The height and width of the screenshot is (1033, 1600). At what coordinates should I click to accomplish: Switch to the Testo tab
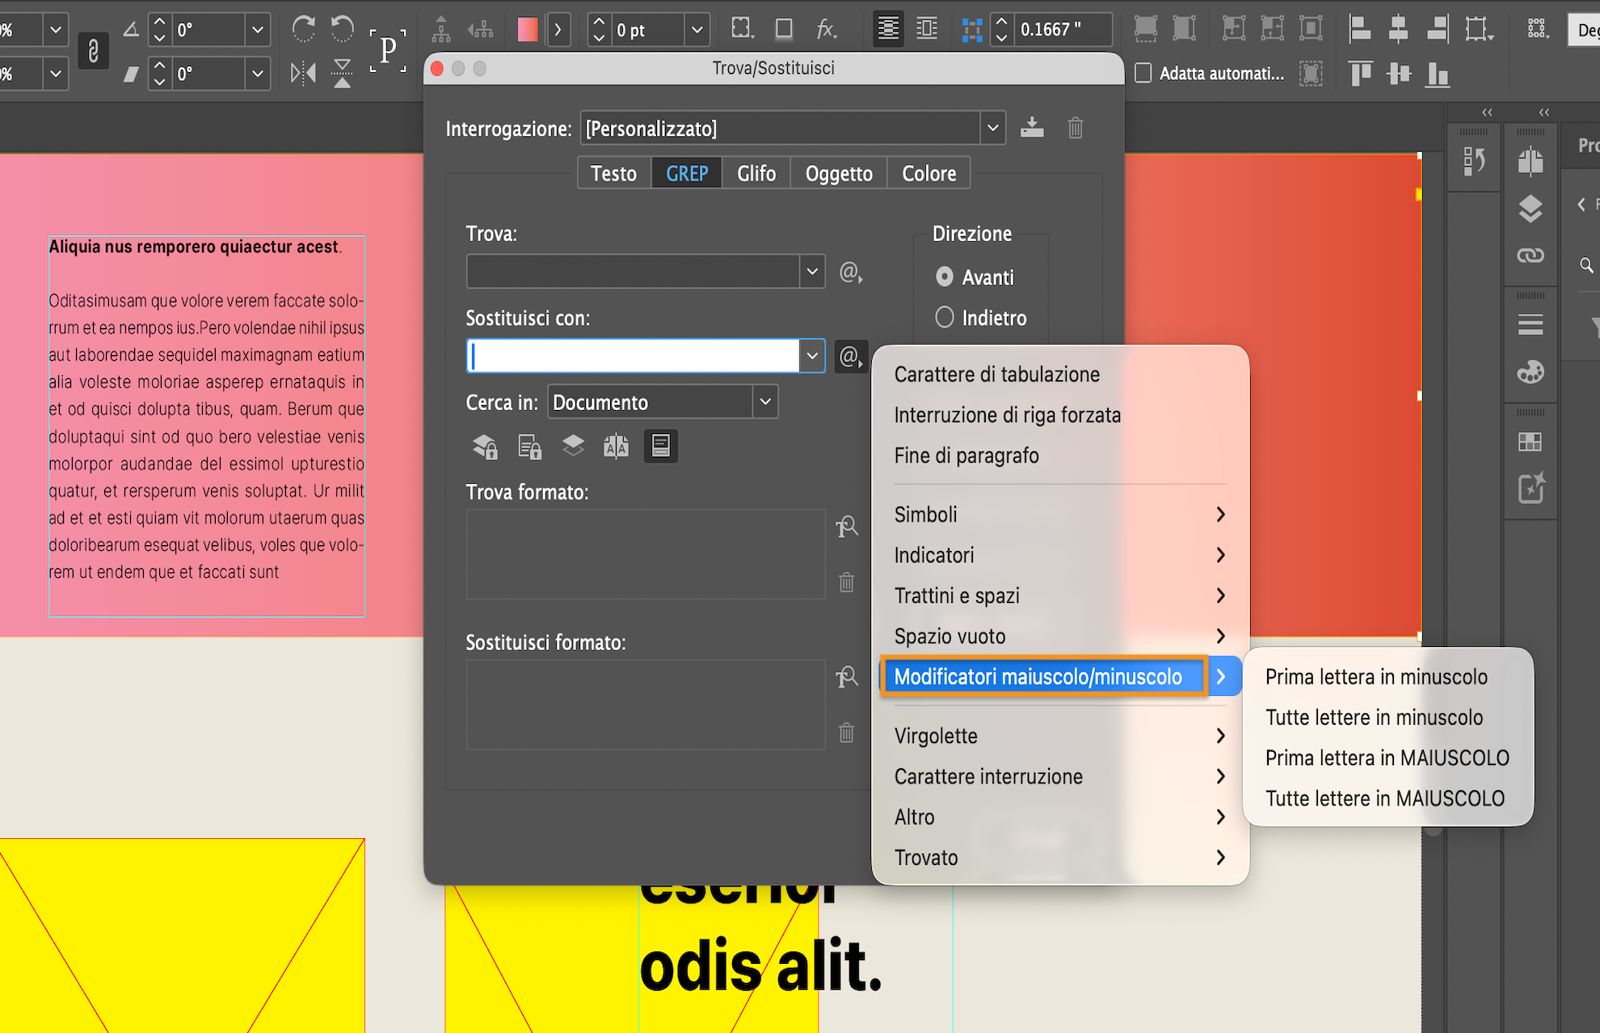(x=613, y=173)
